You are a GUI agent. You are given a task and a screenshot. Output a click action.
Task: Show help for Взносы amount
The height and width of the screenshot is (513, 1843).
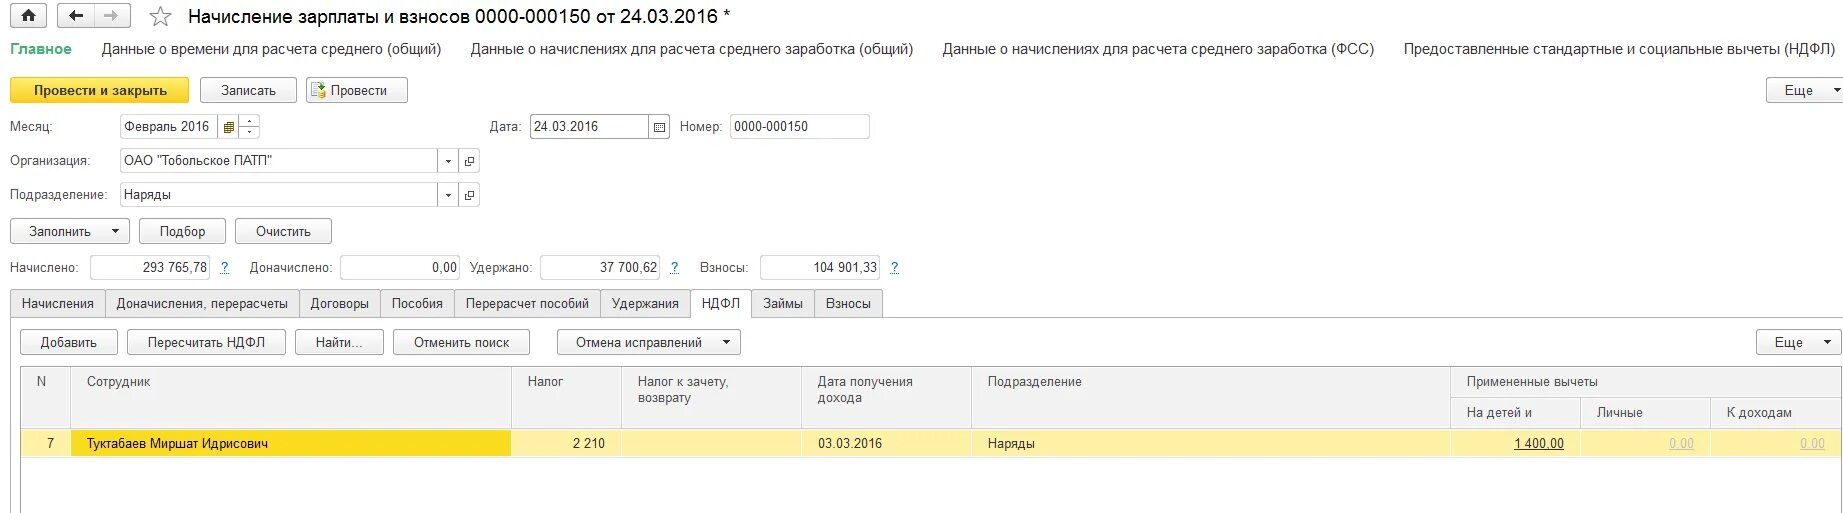tap(894, 267)
